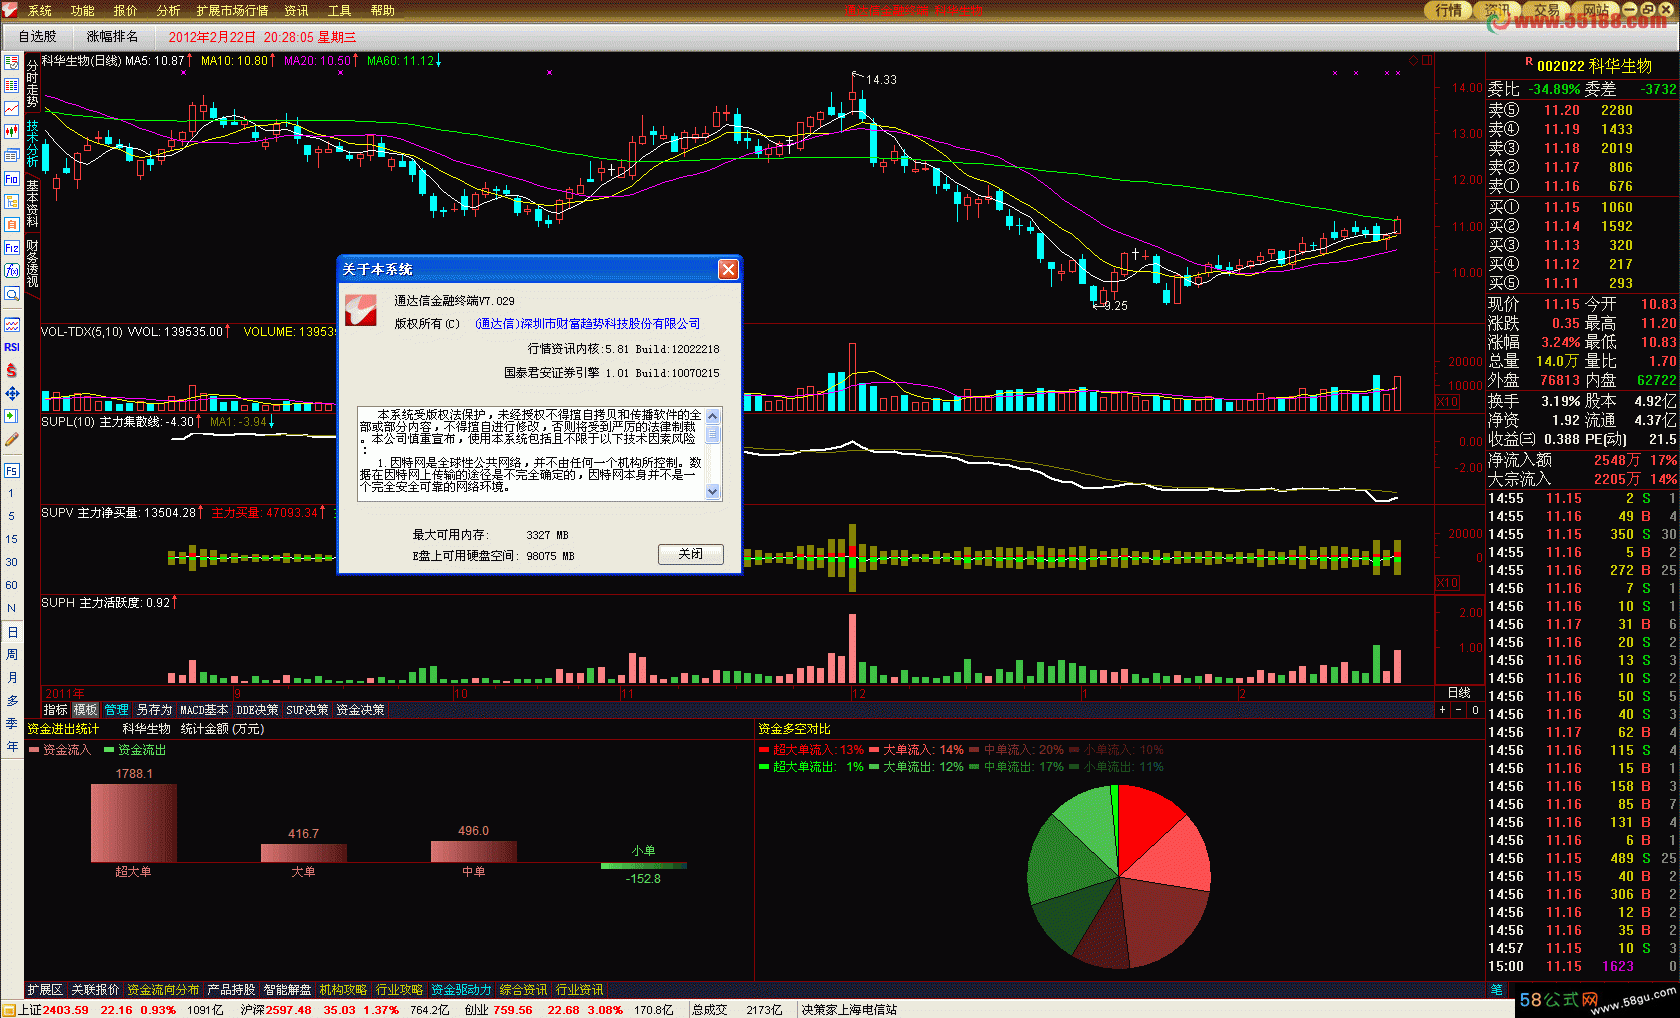
Task: Open the 资金流向分布 bottom tab
Action: click(x=163, y=990)
